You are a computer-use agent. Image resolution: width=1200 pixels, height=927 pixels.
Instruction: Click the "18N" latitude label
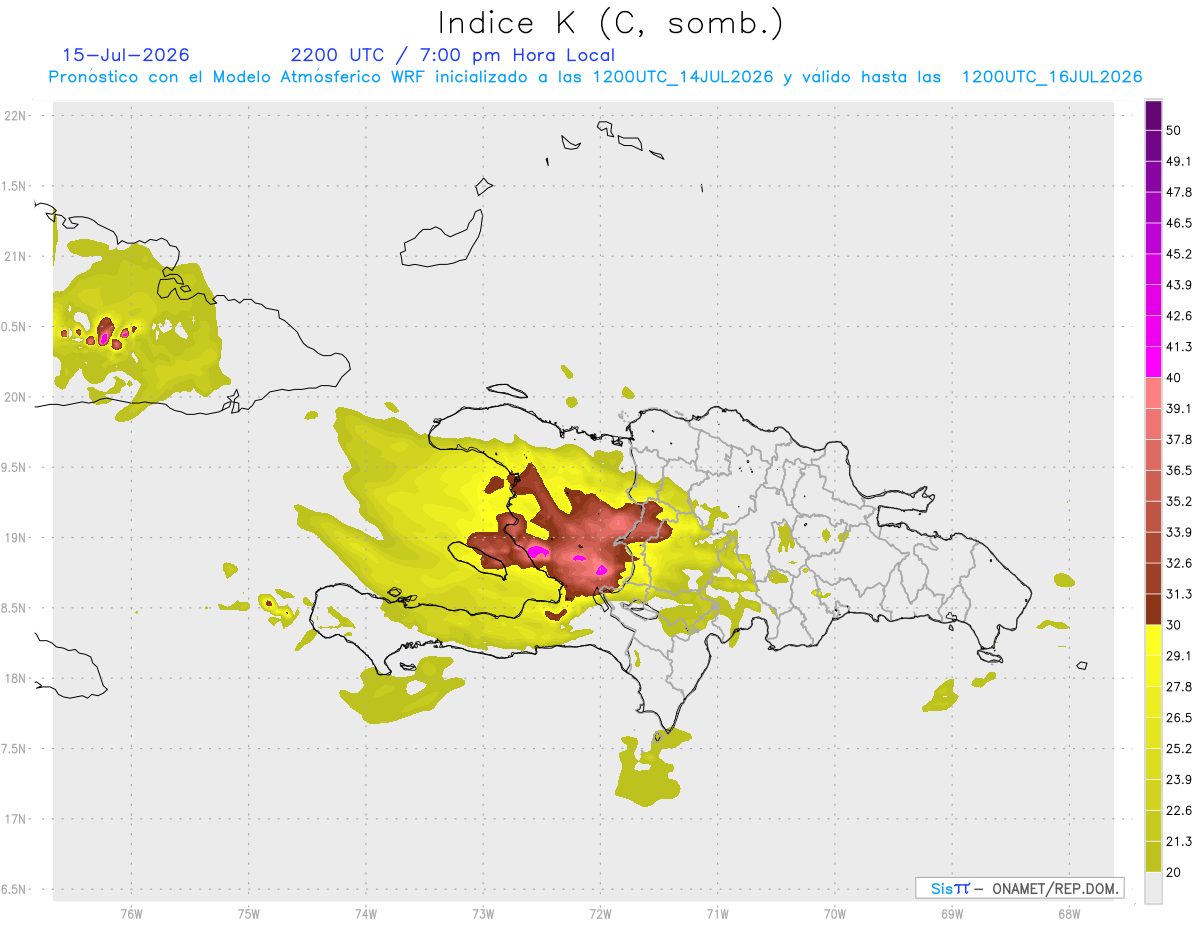point(16,678)
